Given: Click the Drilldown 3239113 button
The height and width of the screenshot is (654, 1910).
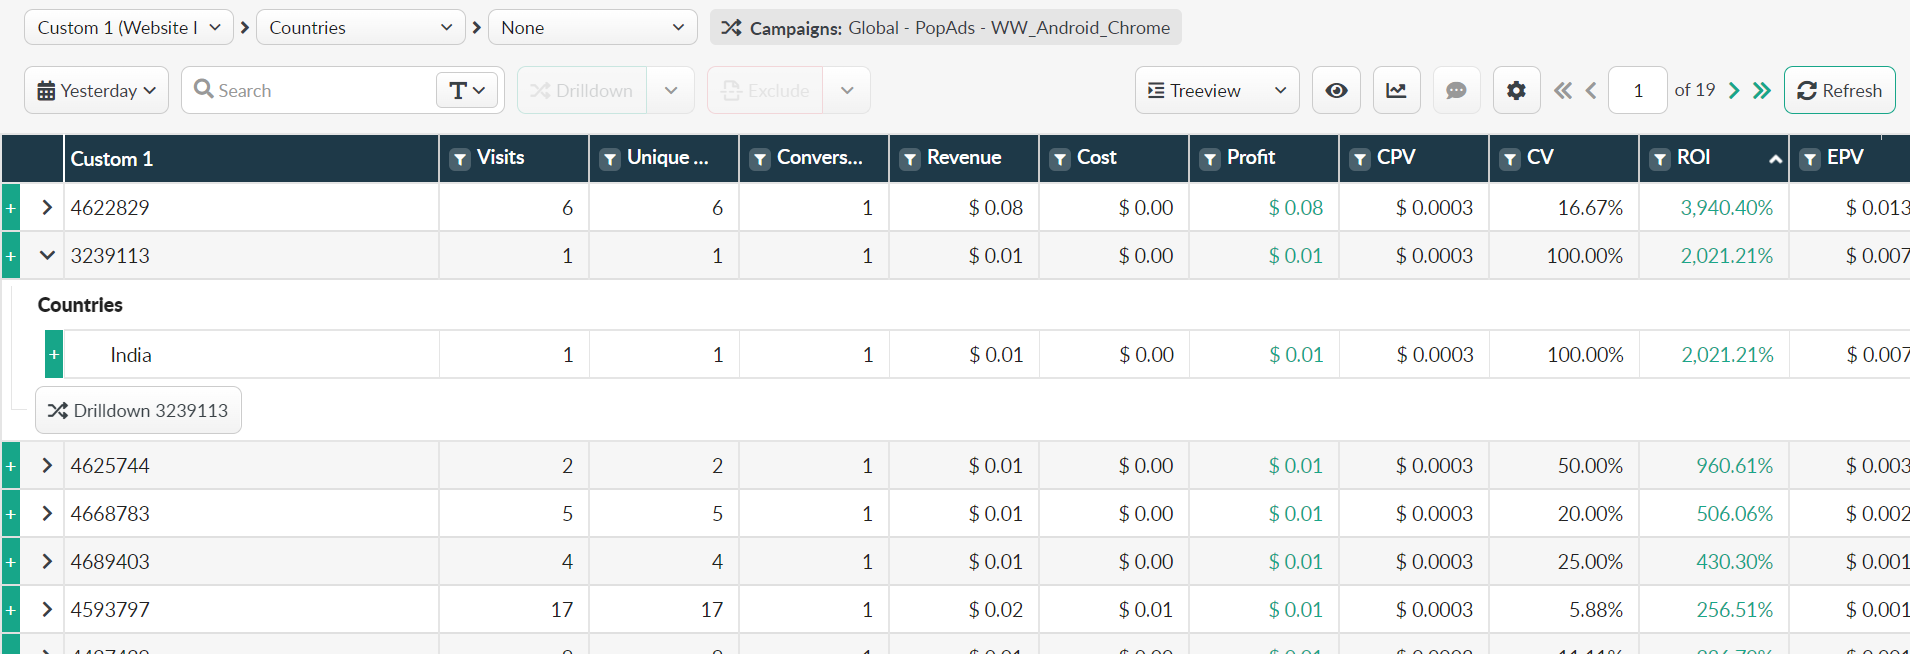Looking at the screenshot, I should point(138,411).
